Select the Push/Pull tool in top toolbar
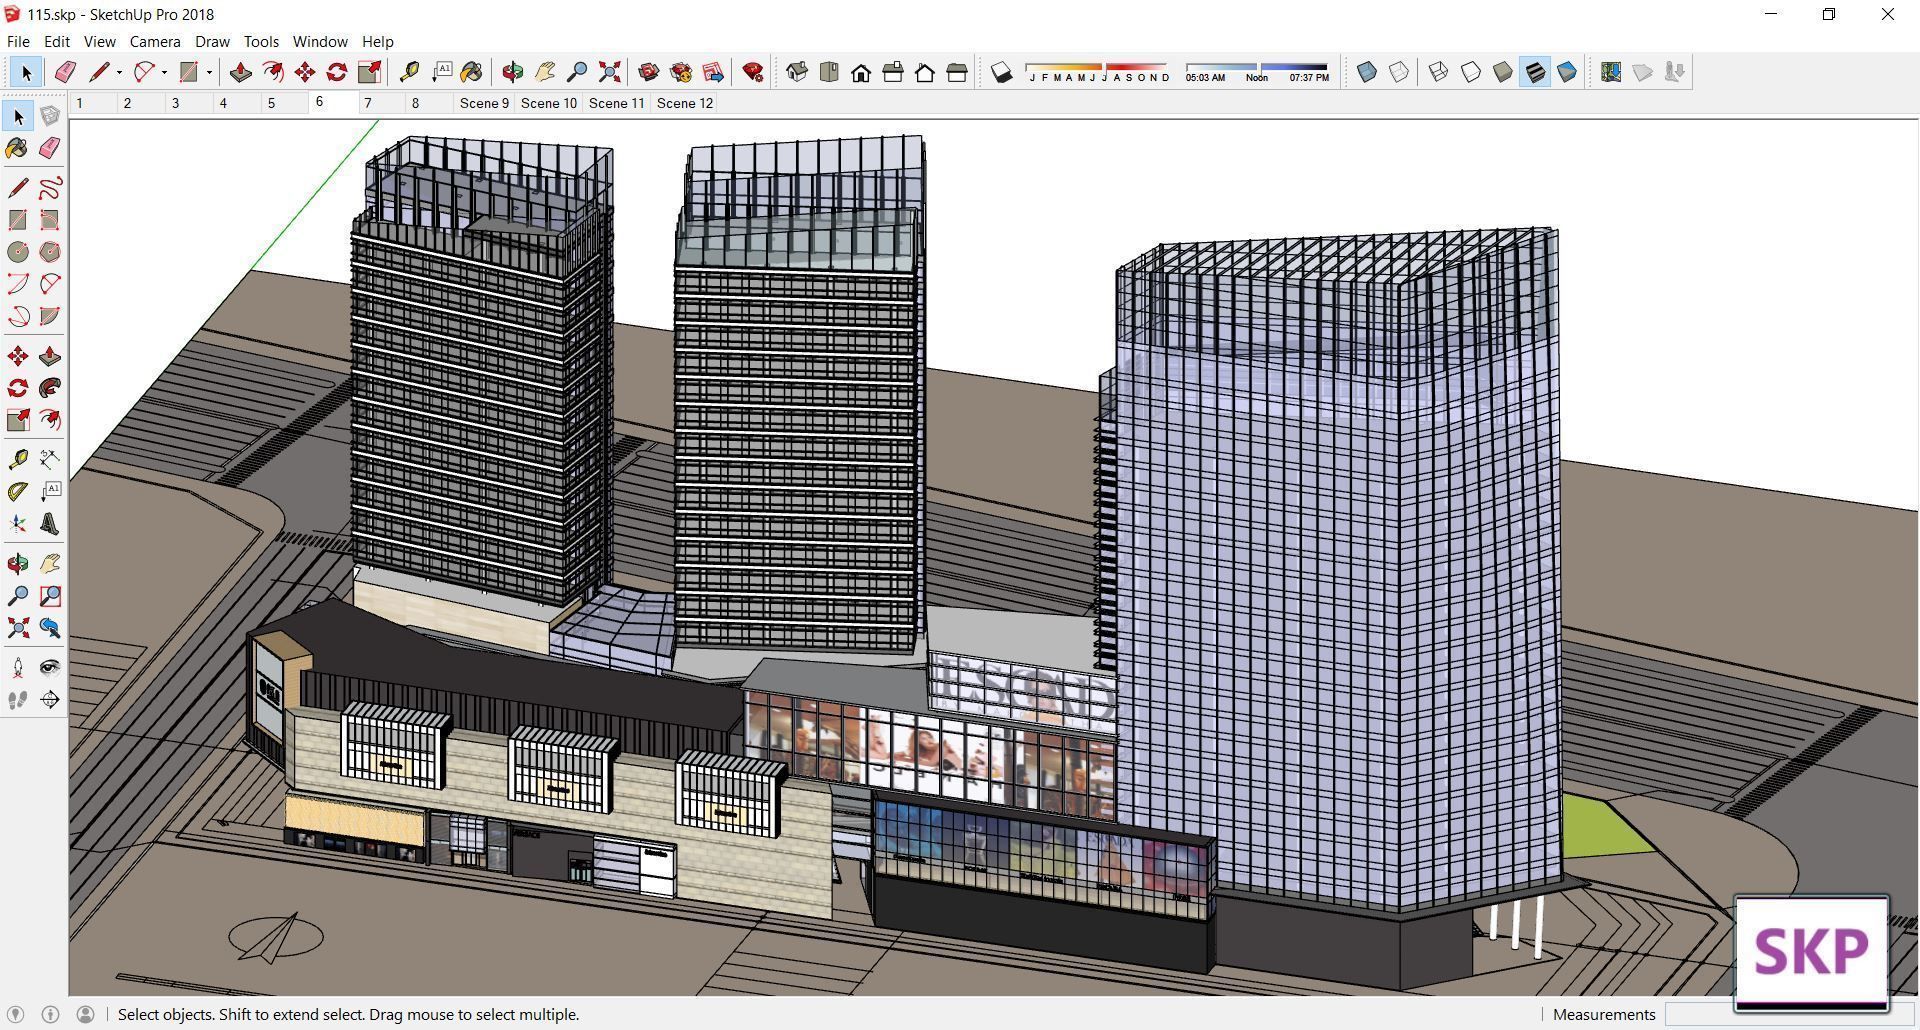The image size is (1920, 1030). 241,72
